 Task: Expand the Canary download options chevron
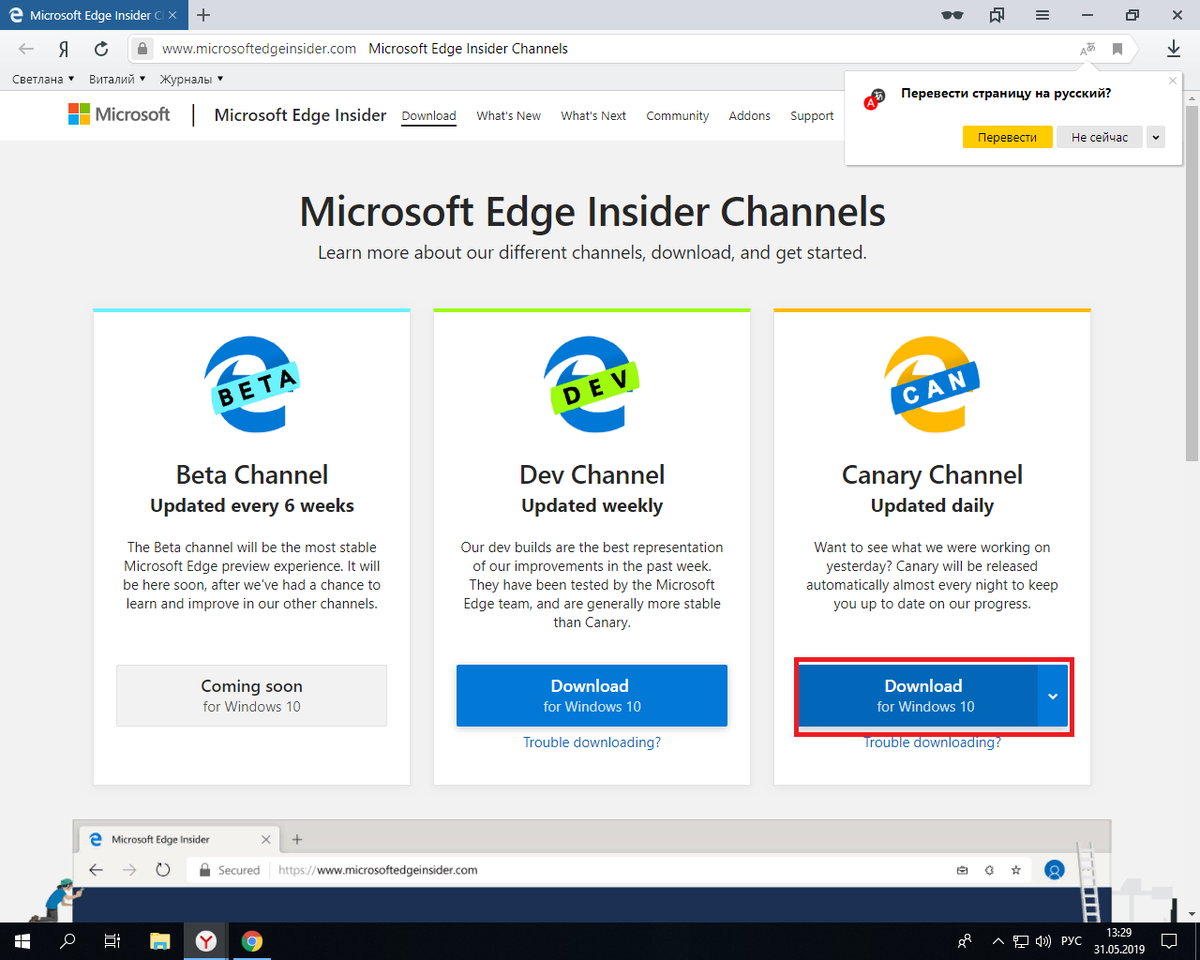[1053, 696]
